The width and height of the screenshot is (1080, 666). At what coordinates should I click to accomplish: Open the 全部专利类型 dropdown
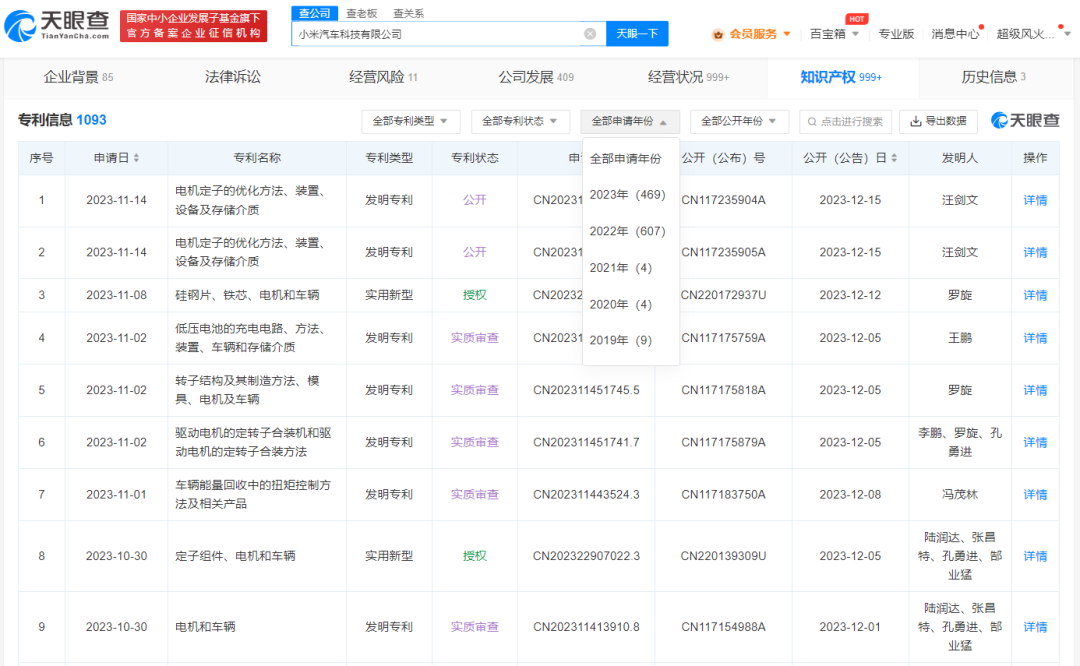410,121
